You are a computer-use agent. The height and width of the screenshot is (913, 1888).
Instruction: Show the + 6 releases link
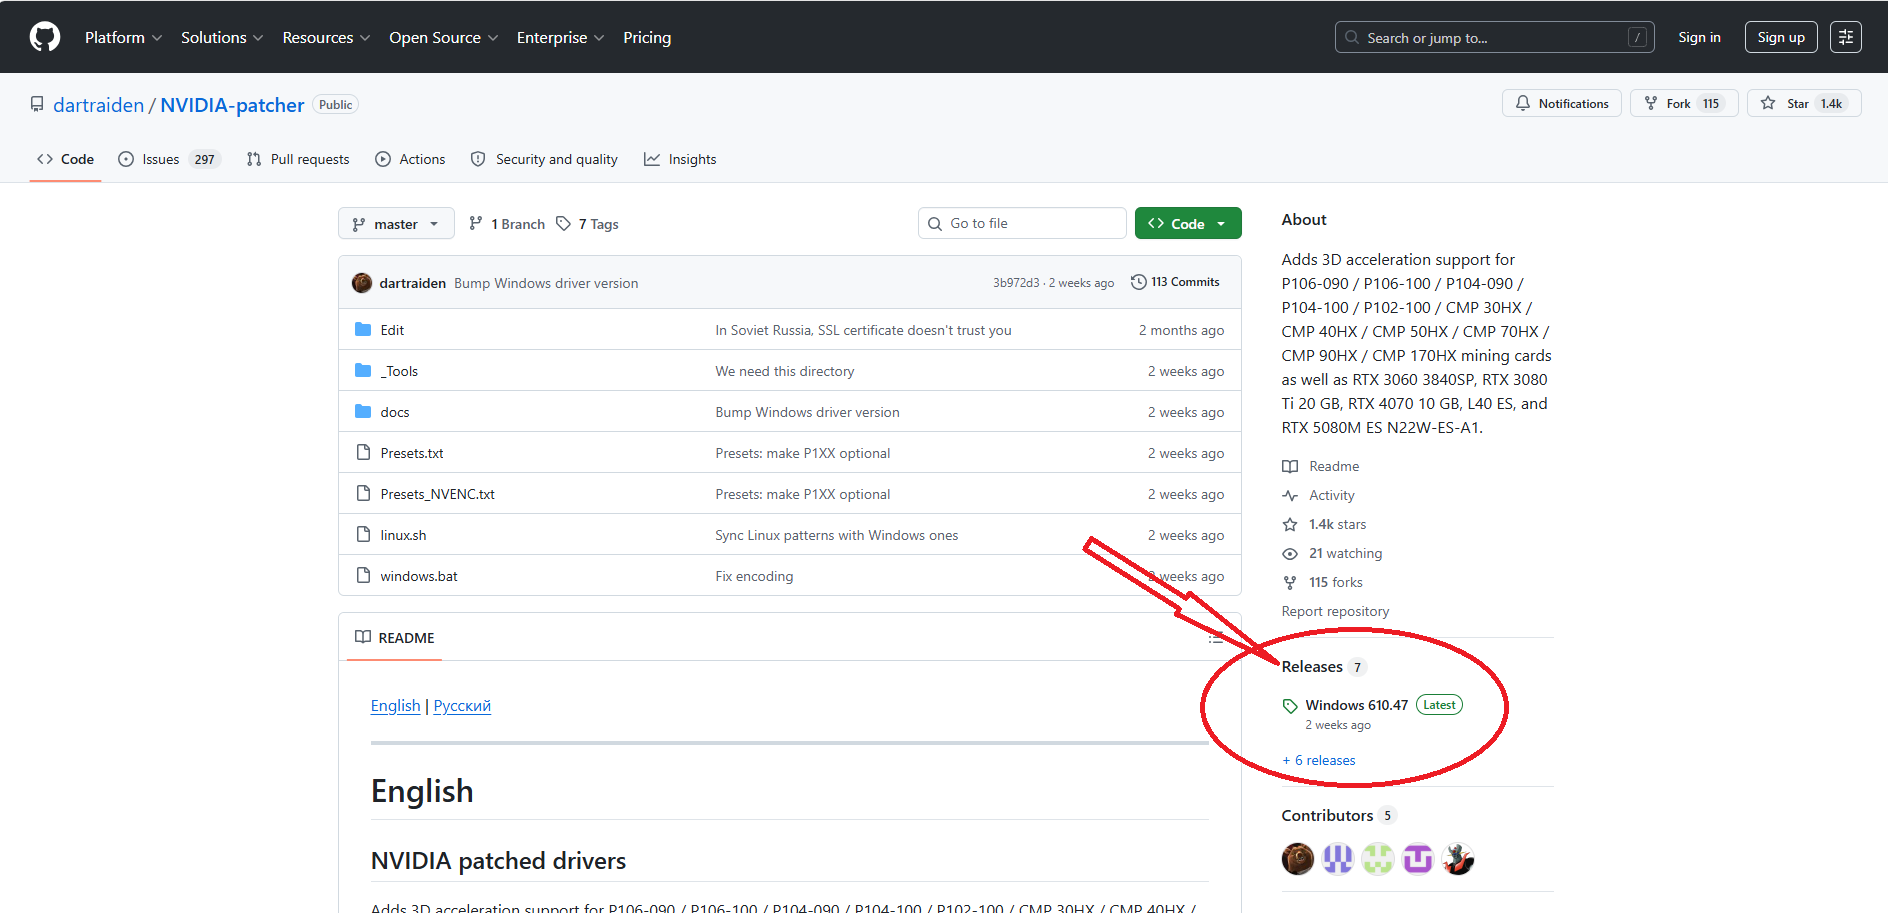tap(1319, 760)
